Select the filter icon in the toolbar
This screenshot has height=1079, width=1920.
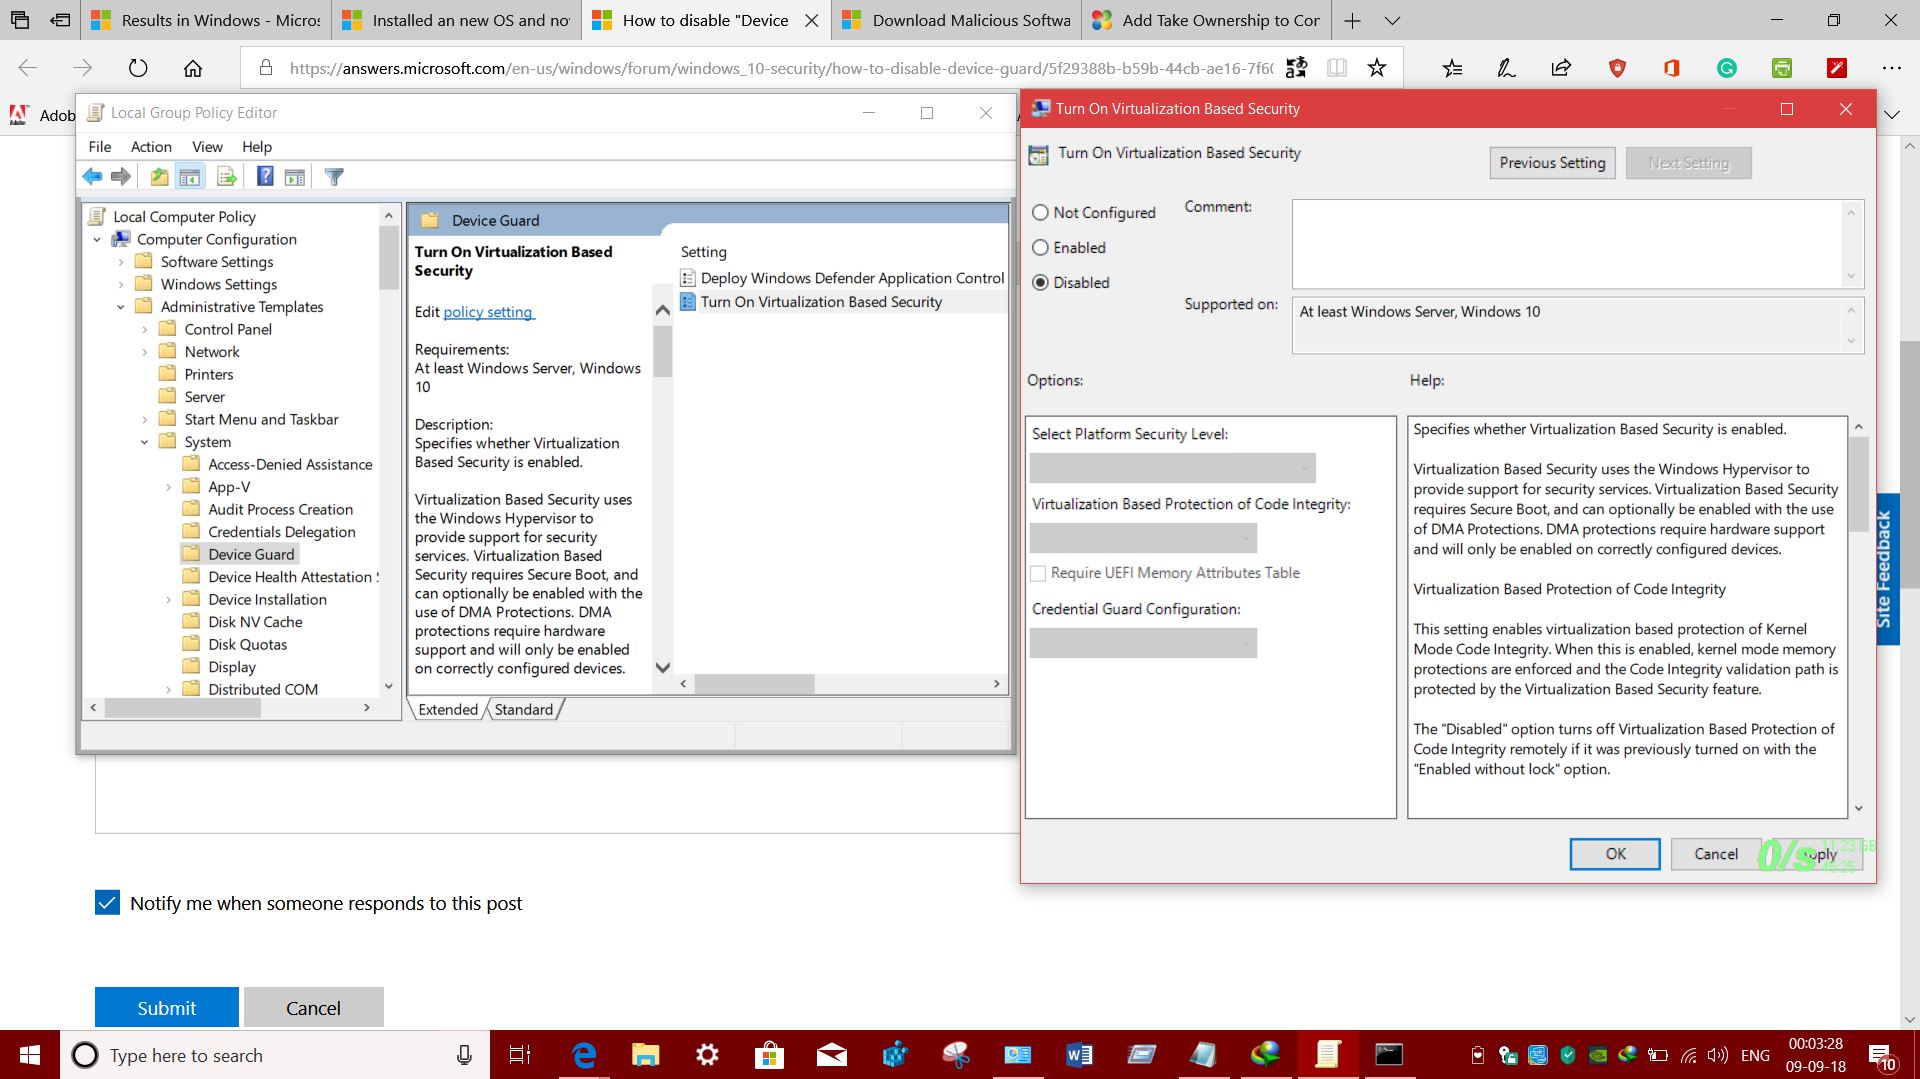[x=334, y=176]
